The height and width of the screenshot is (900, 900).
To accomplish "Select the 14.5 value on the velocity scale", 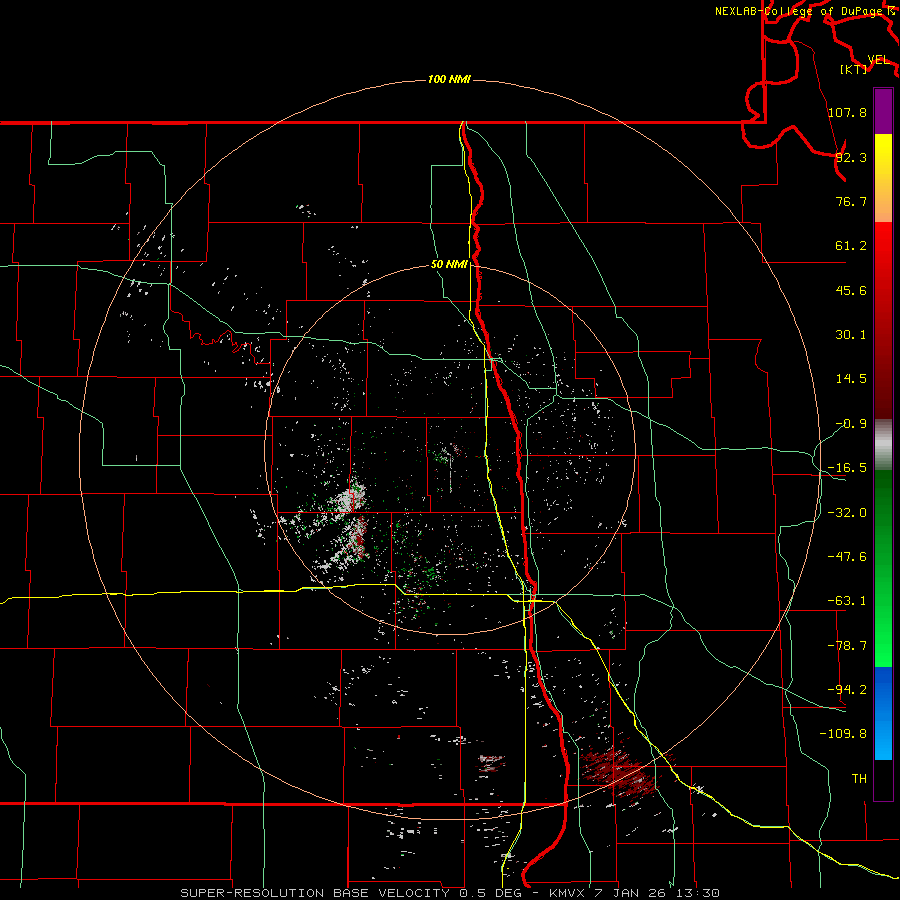I will coord(851,379).
